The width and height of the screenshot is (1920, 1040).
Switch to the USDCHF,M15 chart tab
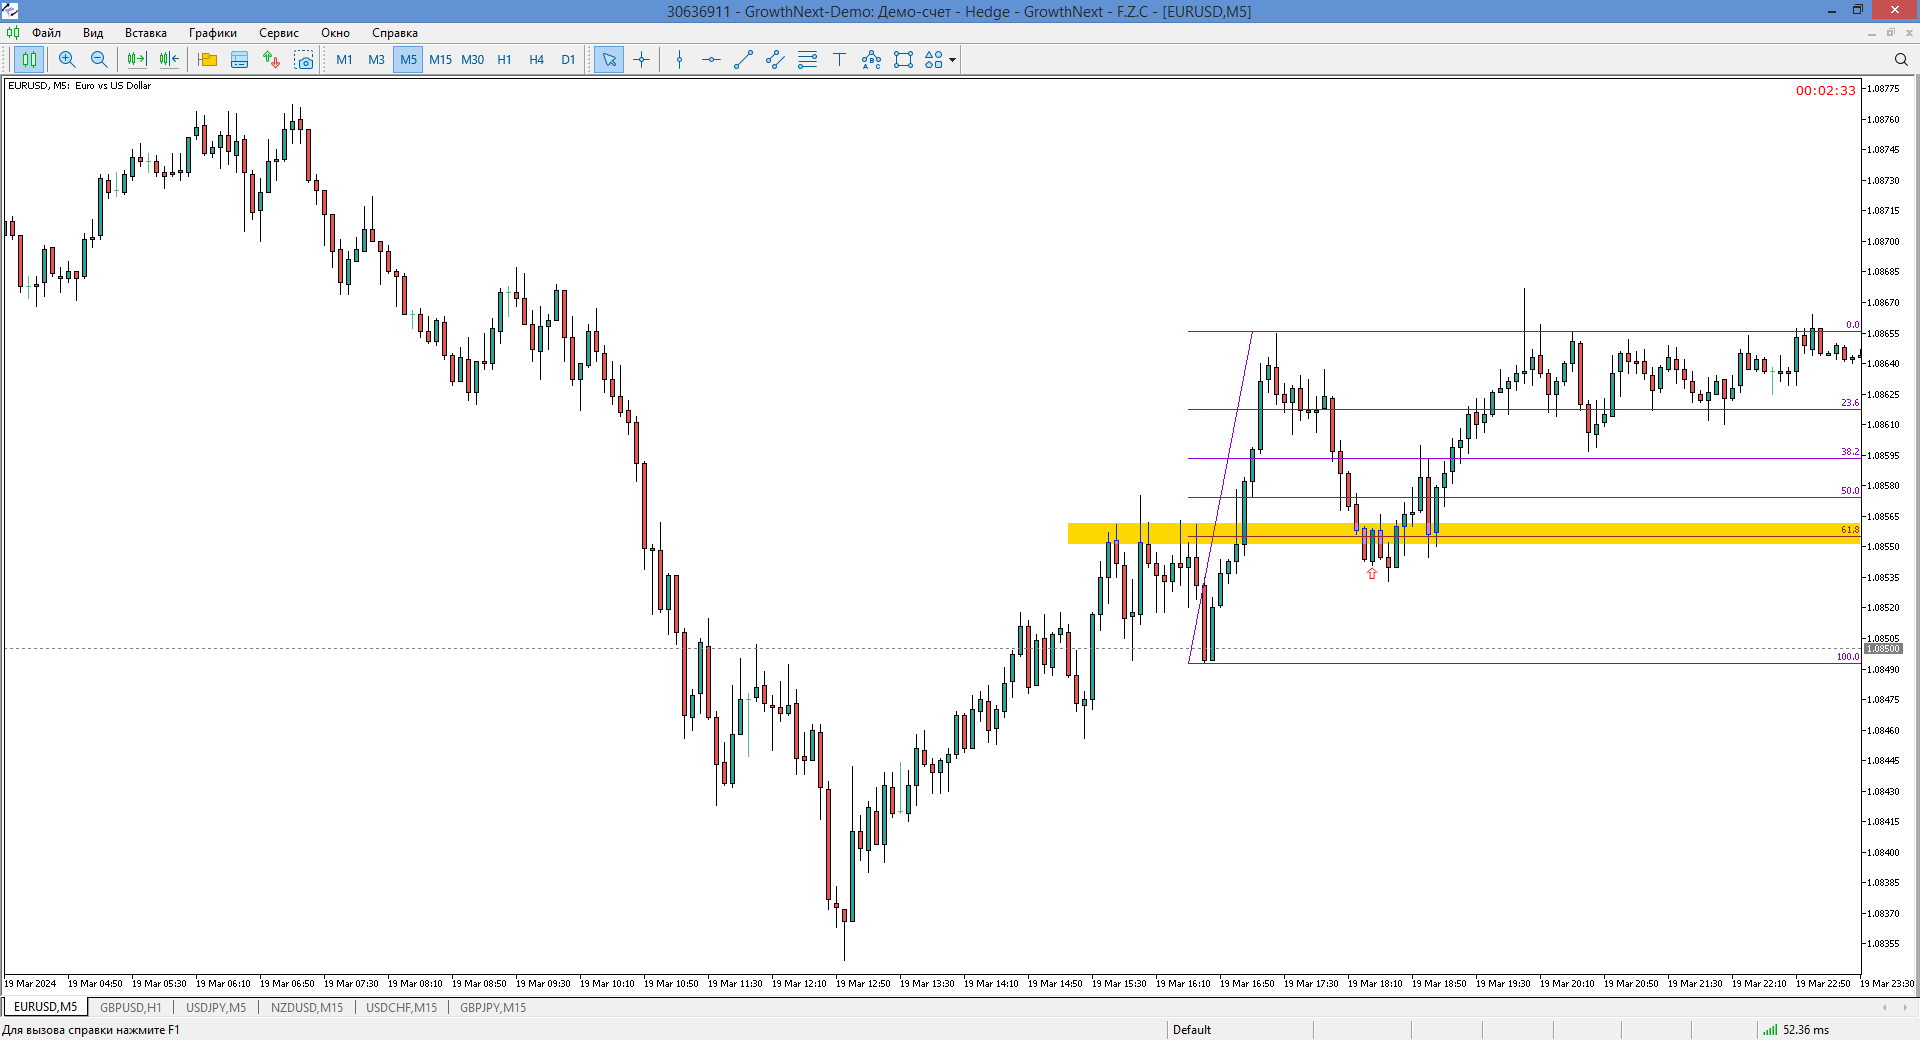click(401, 1007)
